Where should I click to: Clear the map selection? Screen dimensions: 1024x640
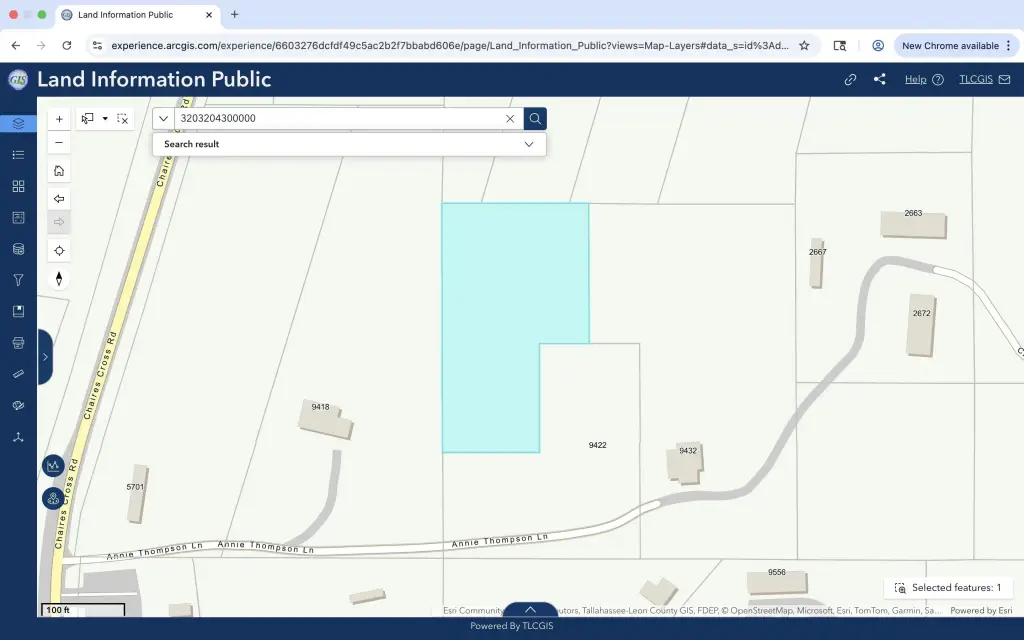pyautogui.click(x=122, y=119)
